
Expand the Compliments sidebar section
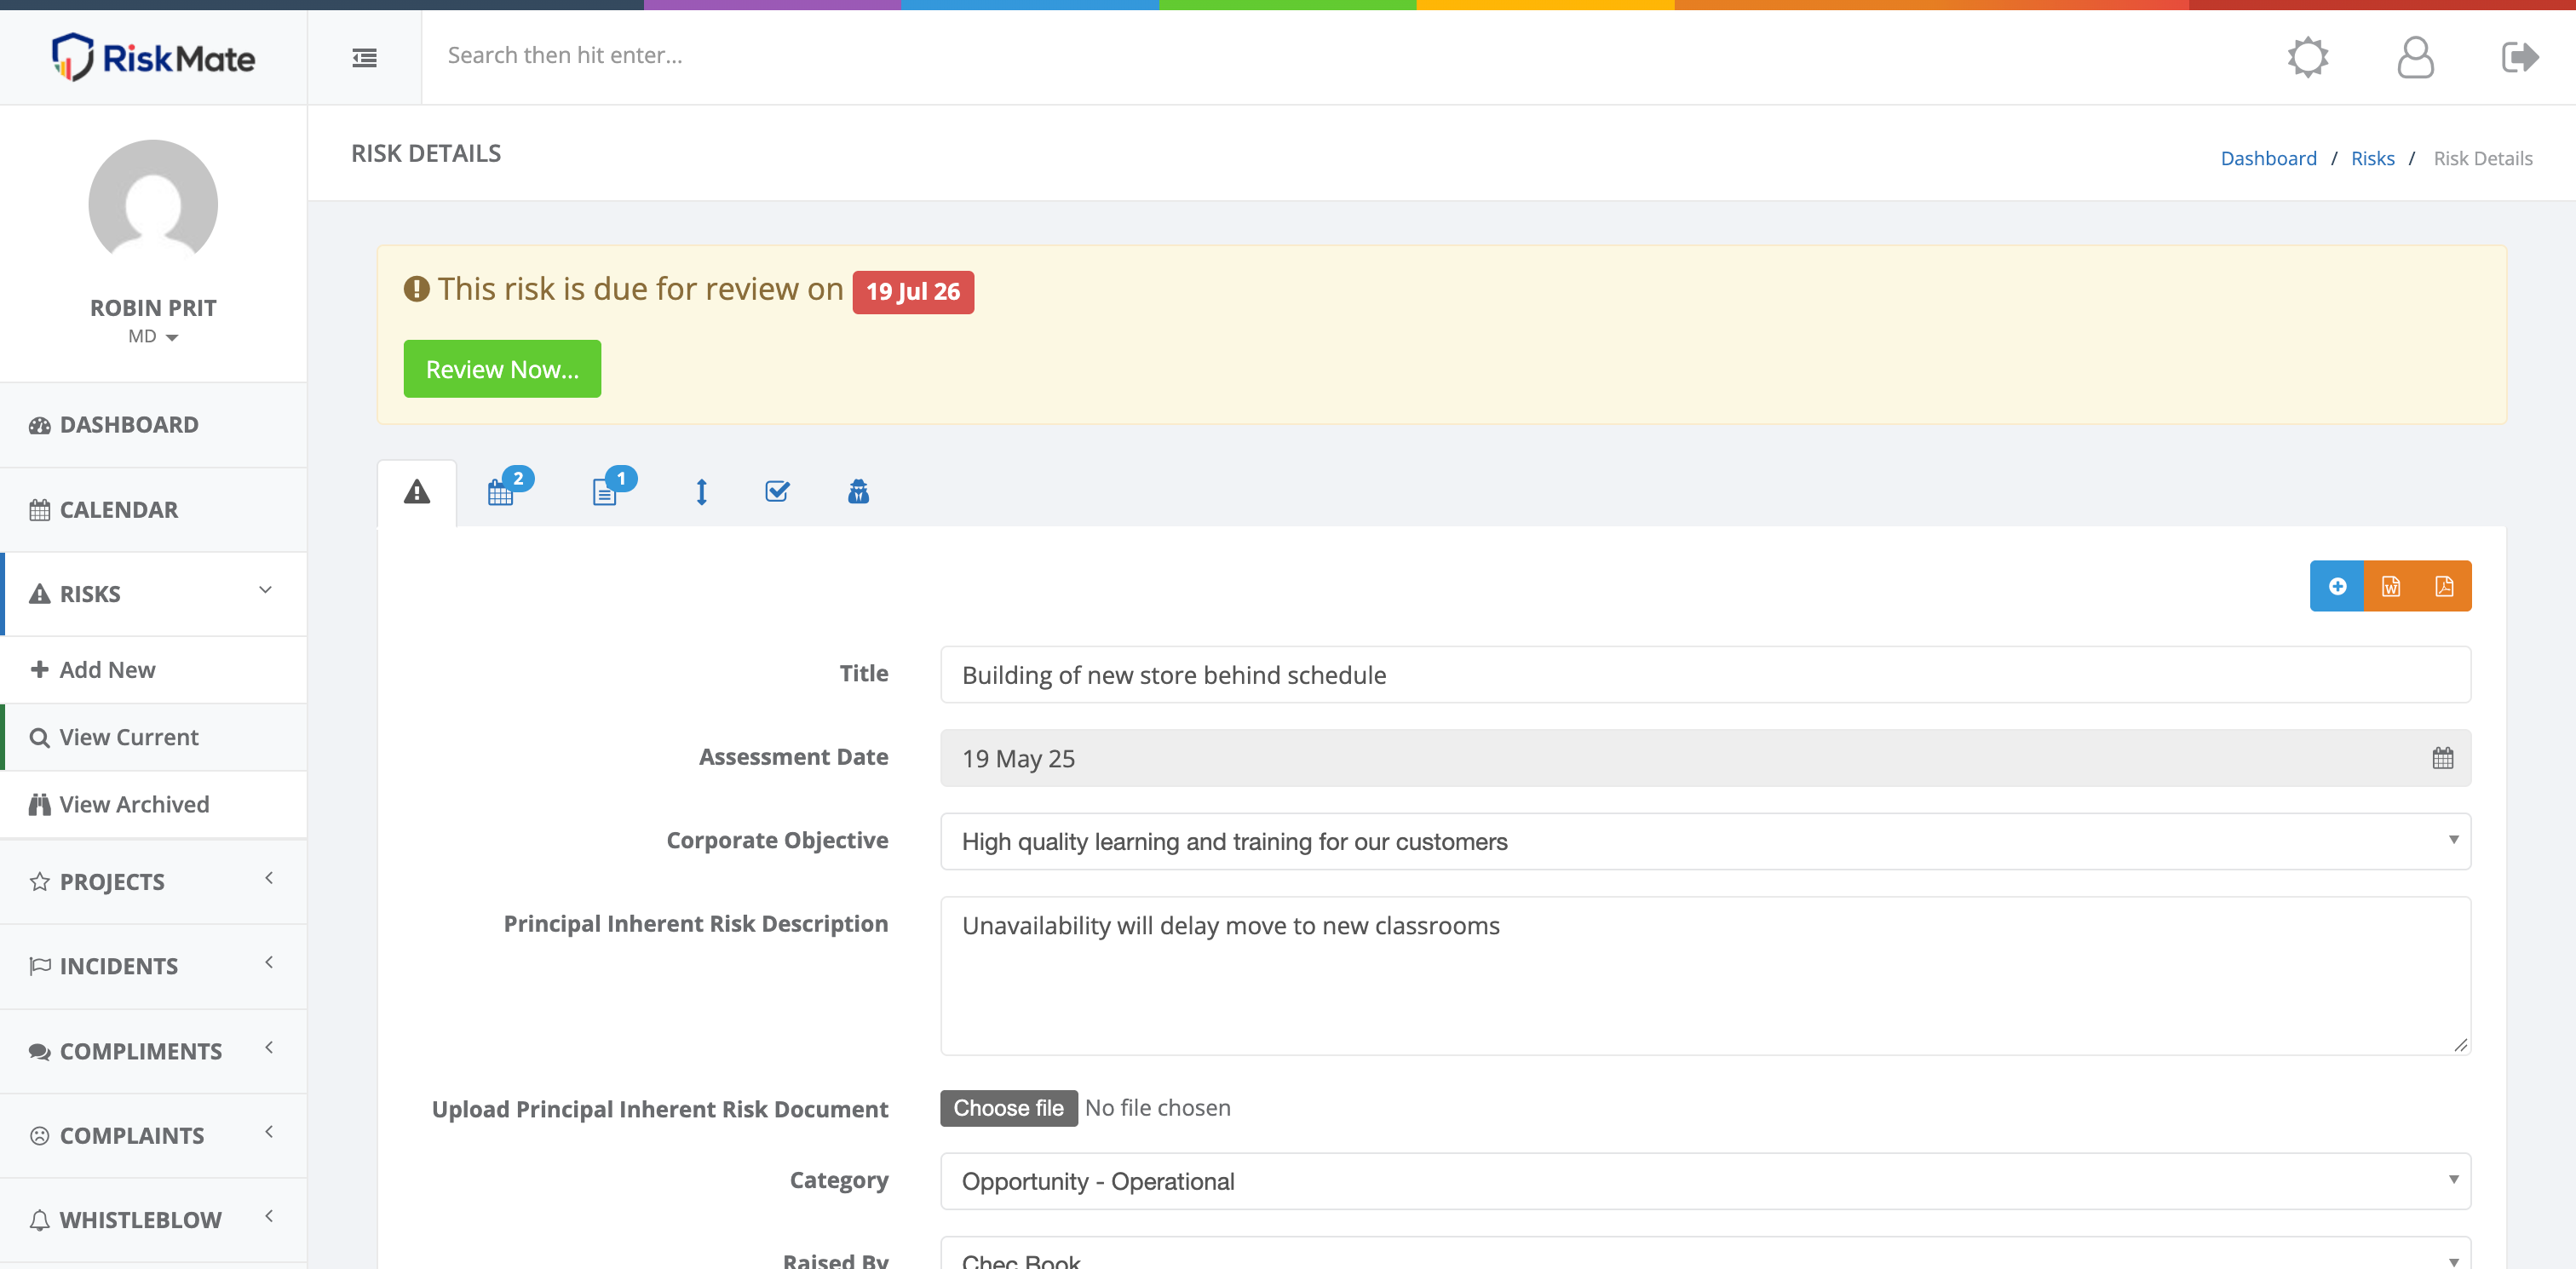pos(153,1051)
